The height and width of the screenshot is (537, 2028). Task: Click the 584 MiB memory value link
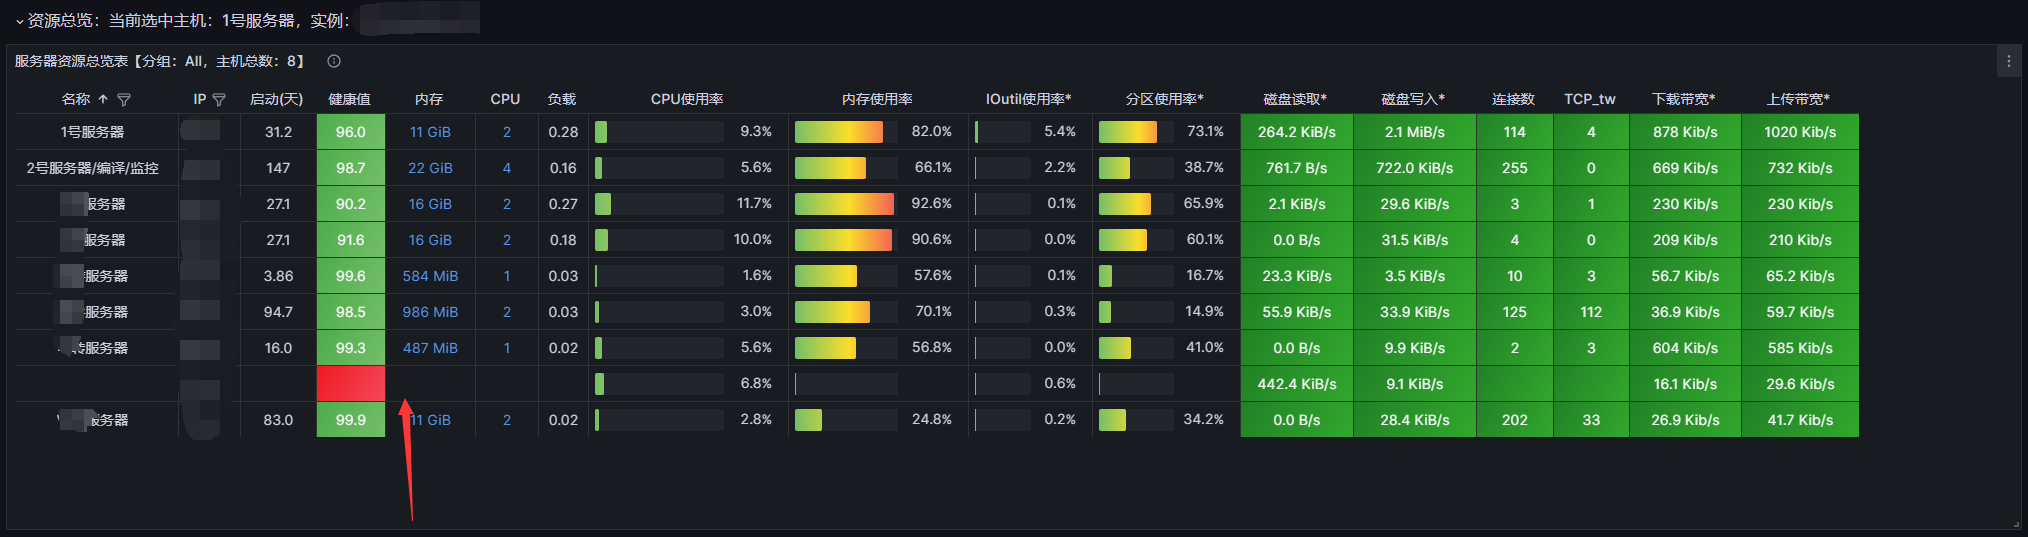coord(430,276)
